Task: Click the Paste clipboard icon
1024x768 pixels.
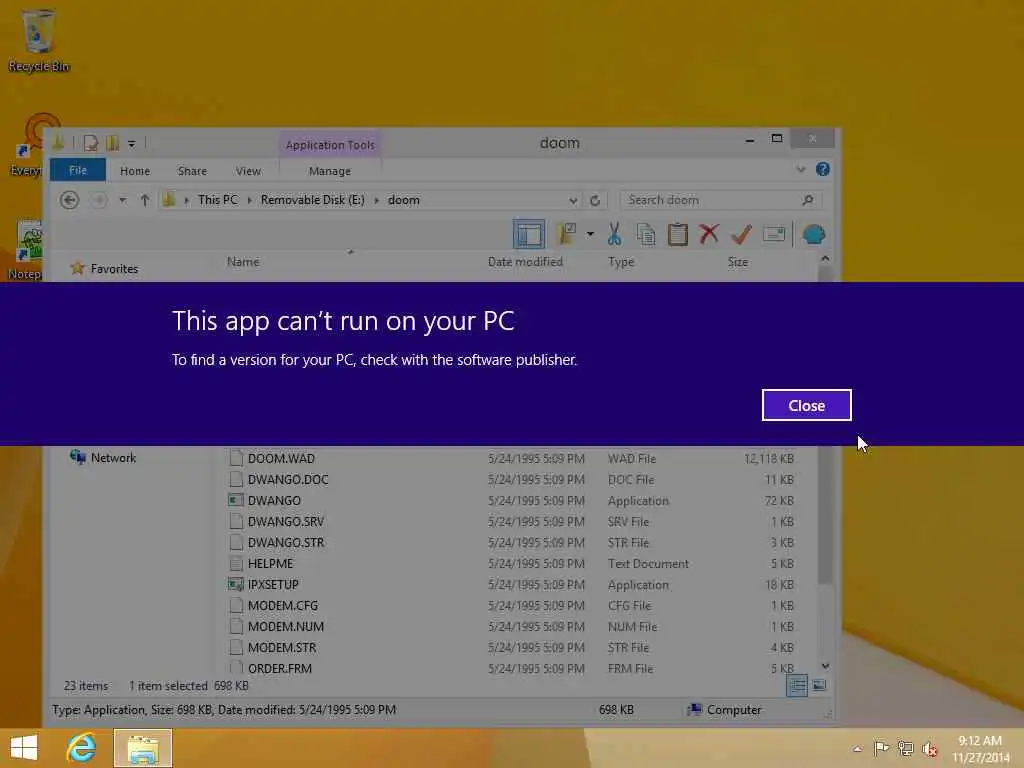Action: coord(677,234)
